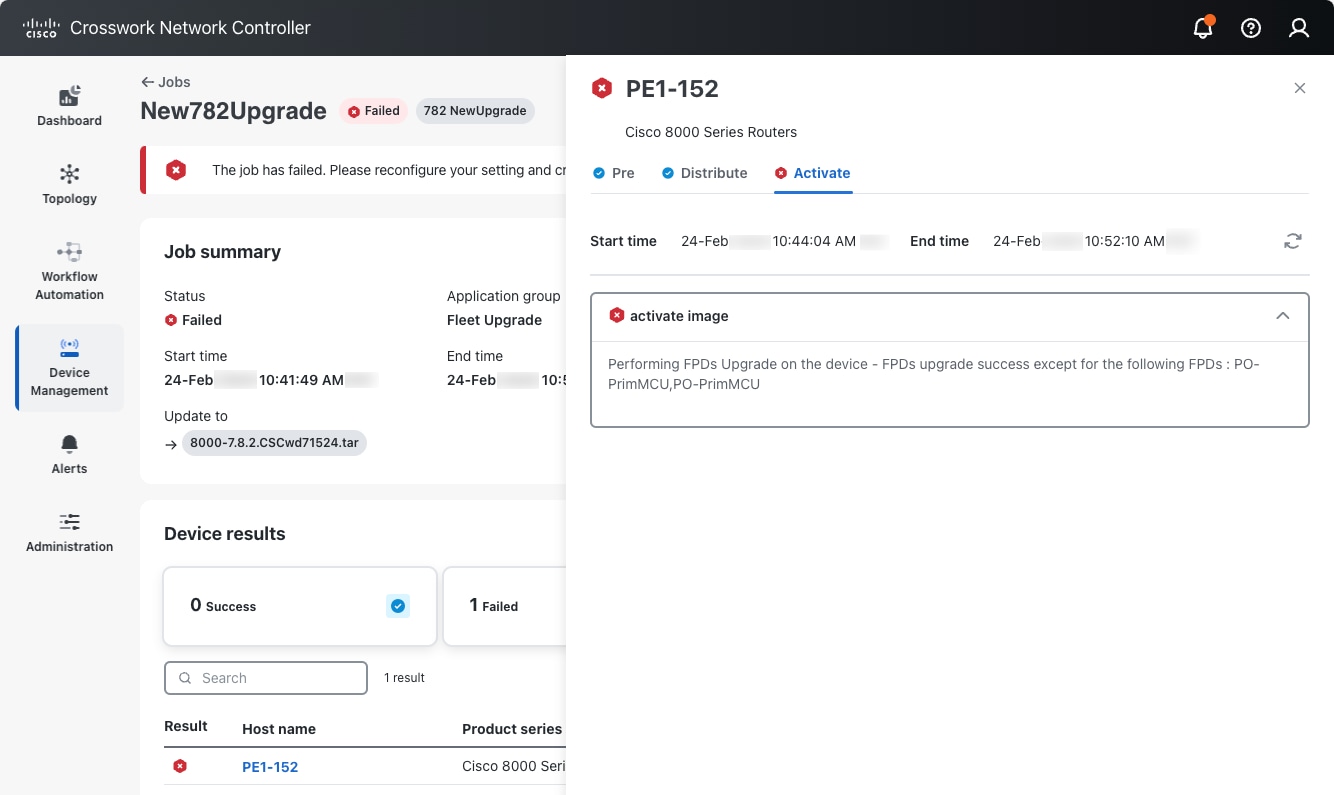Open Topology from the sidebar
Image resolution: width=1334 pixels, height=795 pixels.
[x=69, y=186]
